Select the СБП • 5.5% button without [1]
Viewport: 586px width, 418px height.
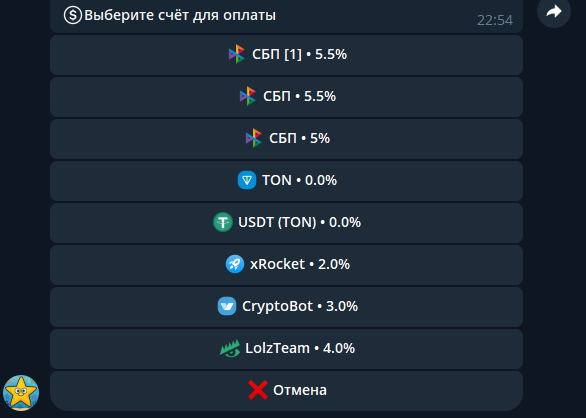point(286,97)
